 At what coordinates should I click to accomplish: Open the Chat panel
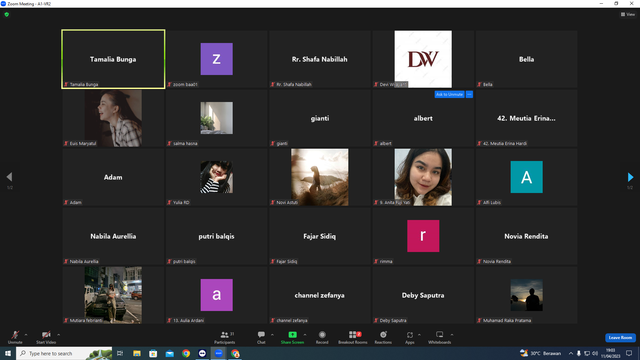[261, 337]
